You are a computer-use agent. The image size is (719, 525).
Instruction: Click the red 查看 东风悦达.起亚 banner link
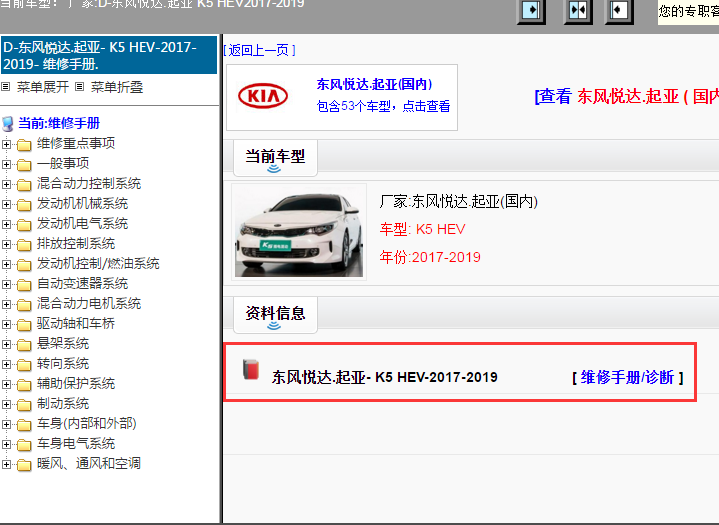pos(626,96)
